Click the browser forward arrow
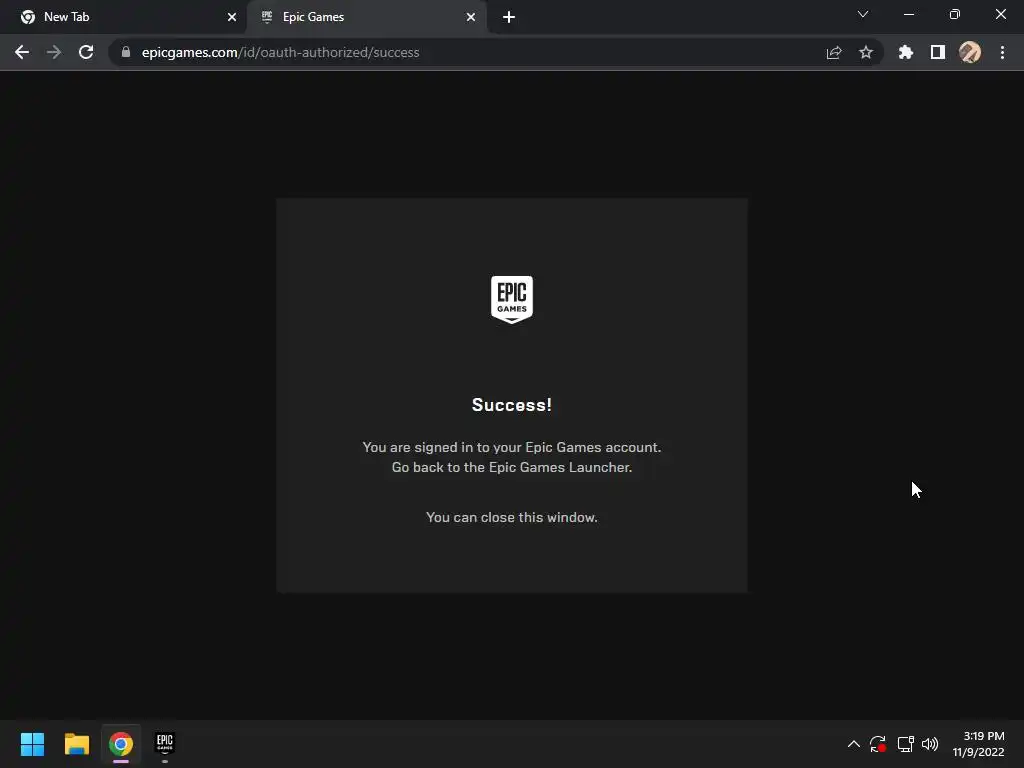Screen dimensions: 1024x768 54,52
